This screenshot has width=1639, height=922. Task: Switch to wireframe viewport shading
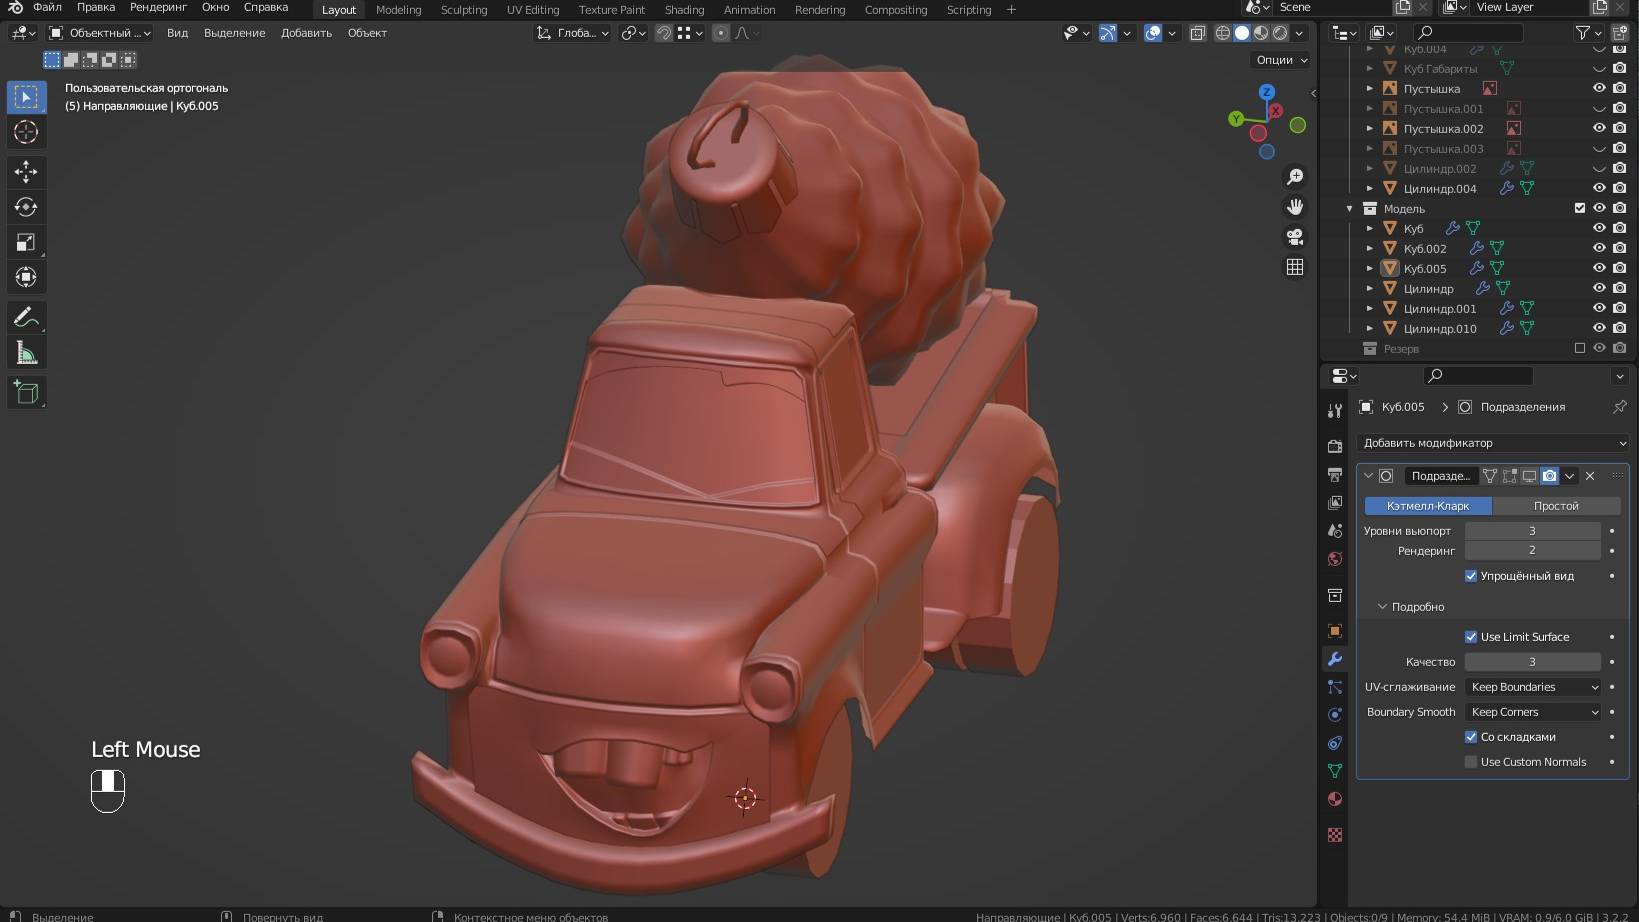1222,33
